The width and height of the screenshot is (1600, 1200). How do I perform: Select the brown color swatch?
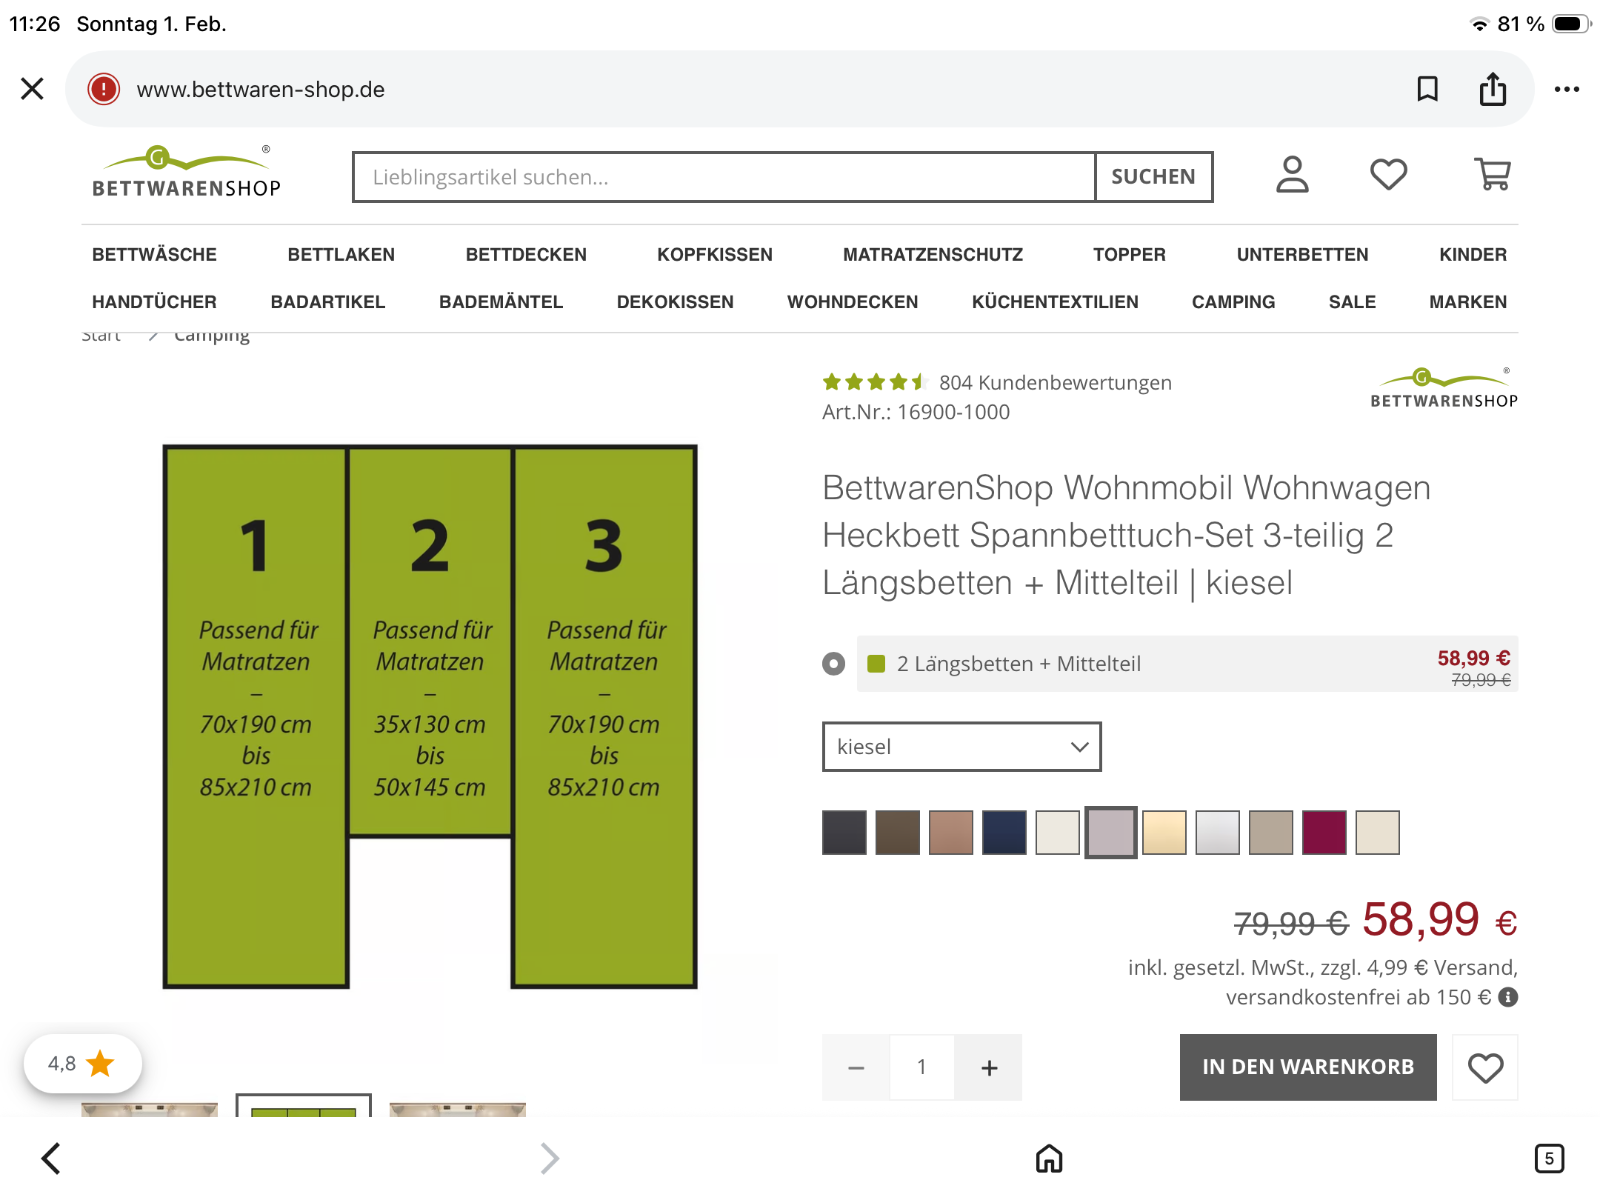[x=898, y=832]
